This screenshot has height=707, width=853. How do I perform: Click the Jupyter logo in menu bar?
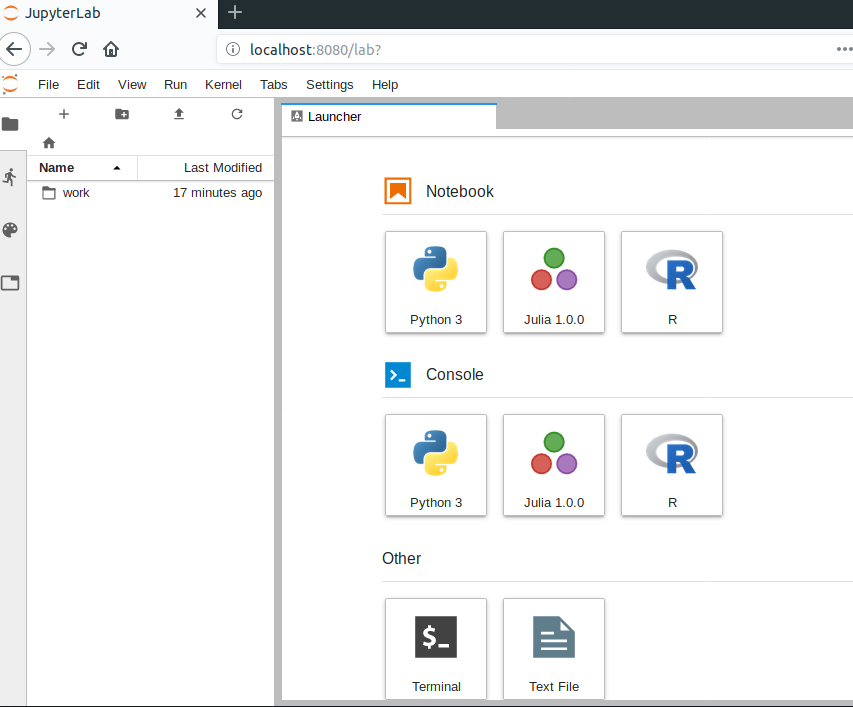tap(10, 84)
